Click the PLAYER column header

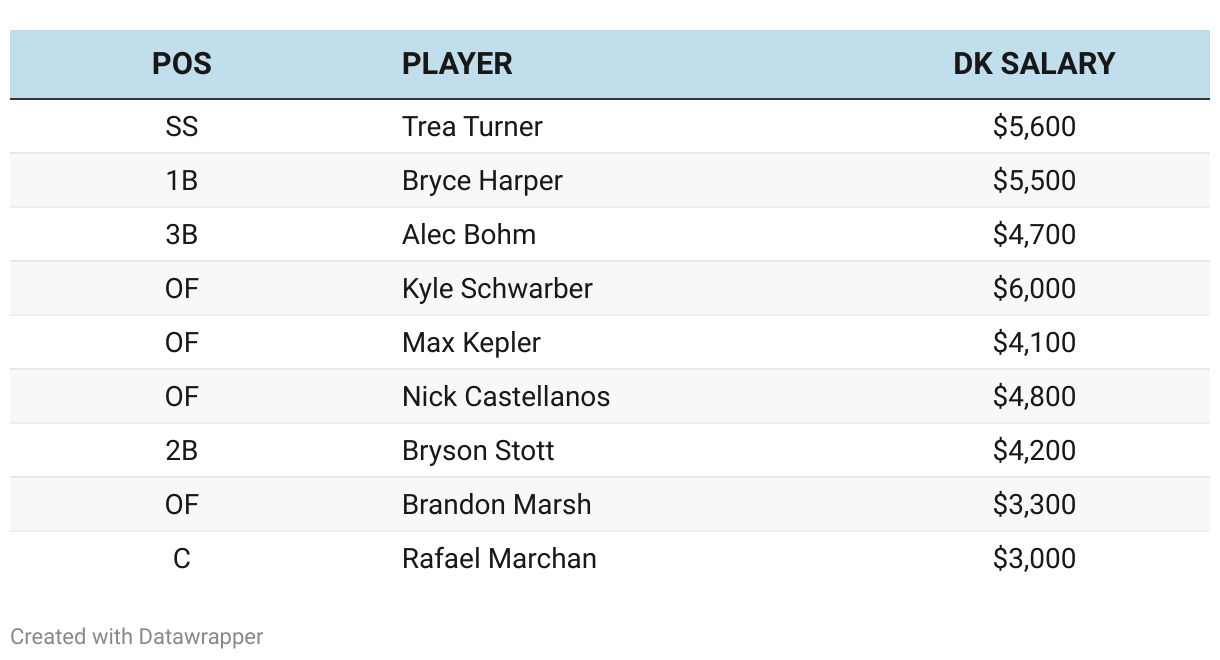(x=457, y=64)
